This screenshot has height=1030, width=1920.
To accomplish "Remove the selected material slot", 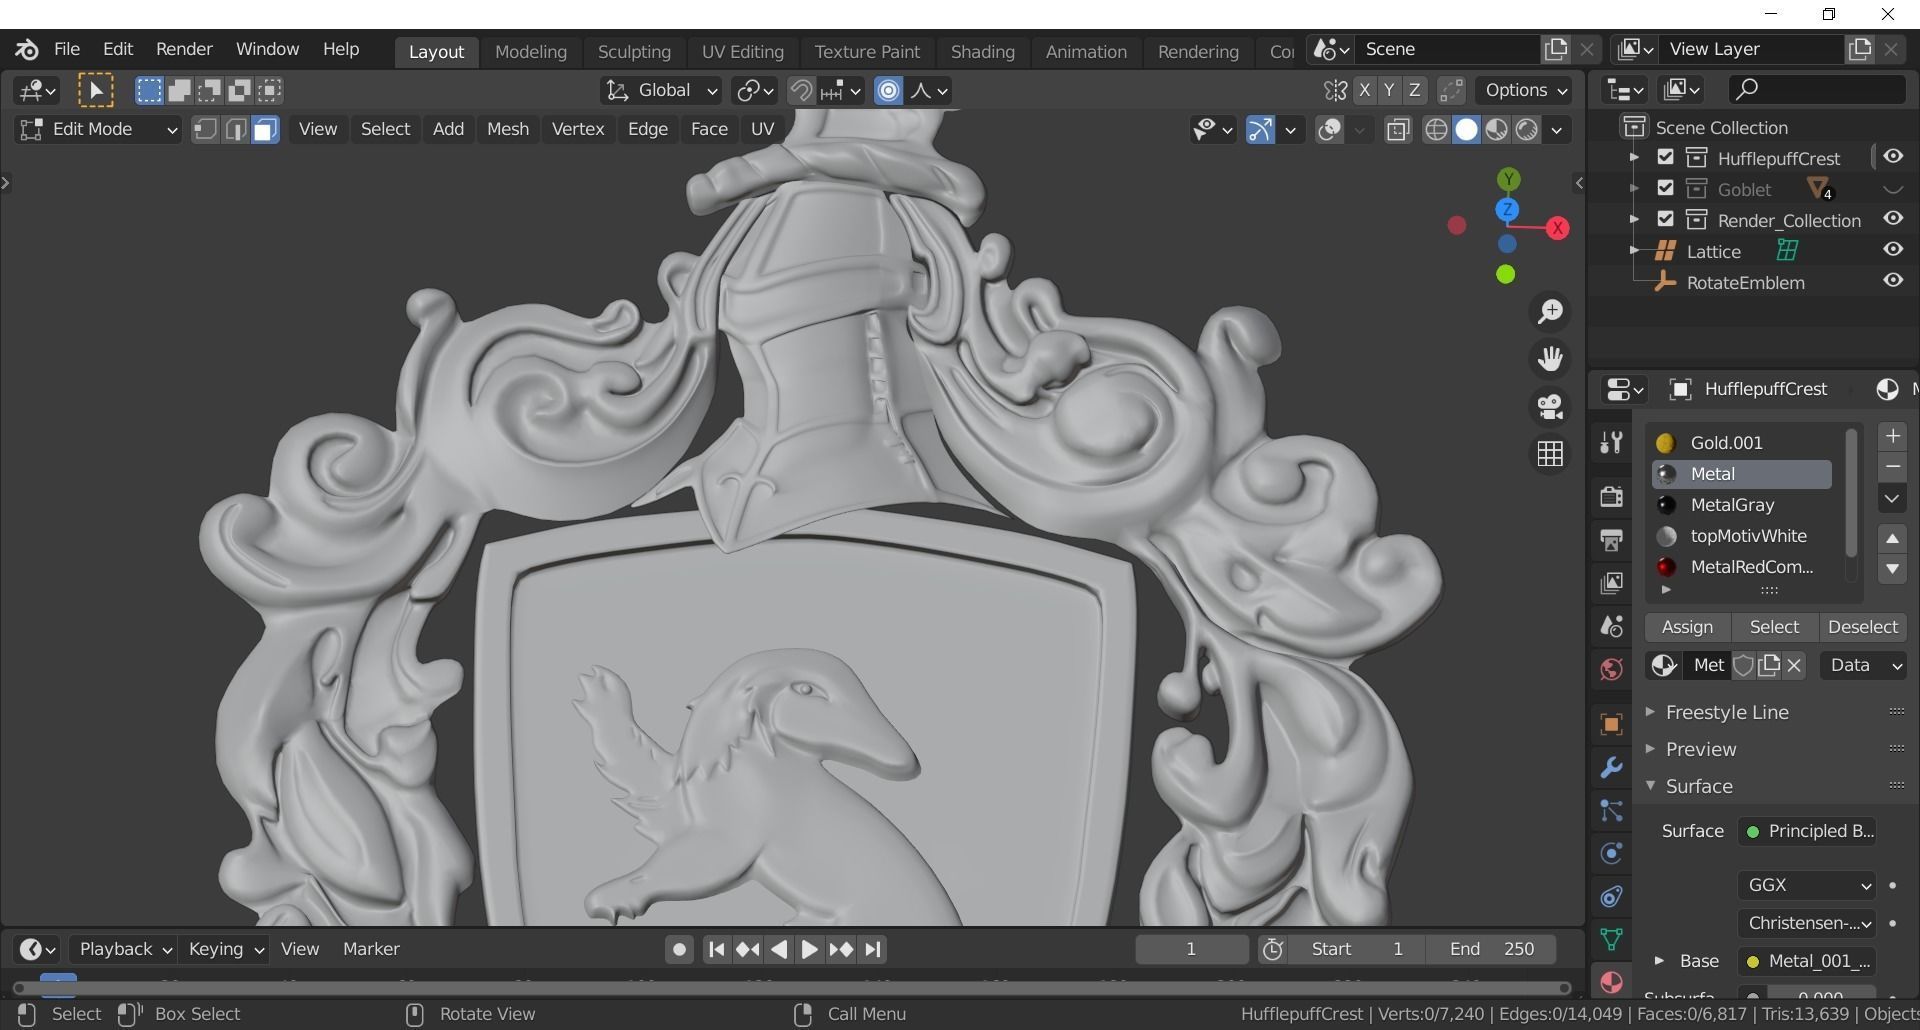I will [1891, 467].
